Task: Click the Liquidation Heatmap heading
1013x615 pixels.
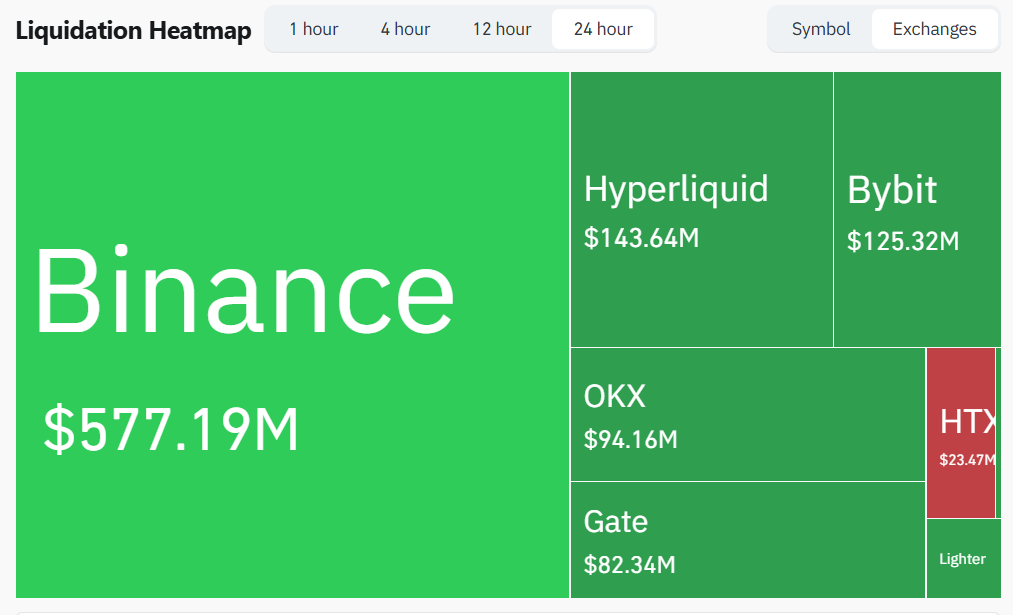Action: pos(134,30)
